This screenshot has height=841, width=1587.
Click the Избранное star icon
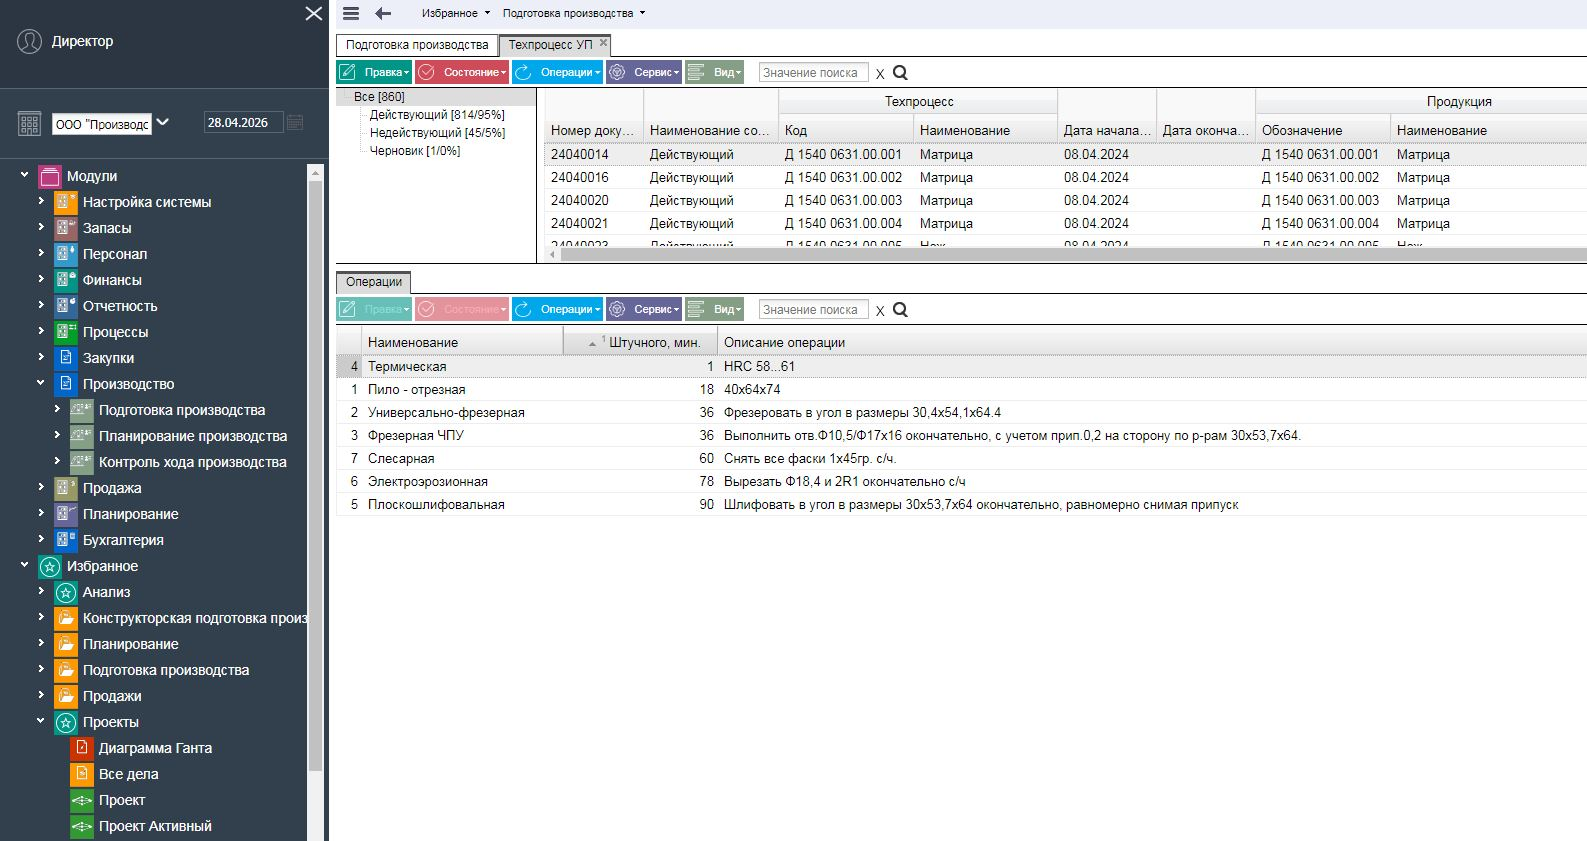[50, 566]
